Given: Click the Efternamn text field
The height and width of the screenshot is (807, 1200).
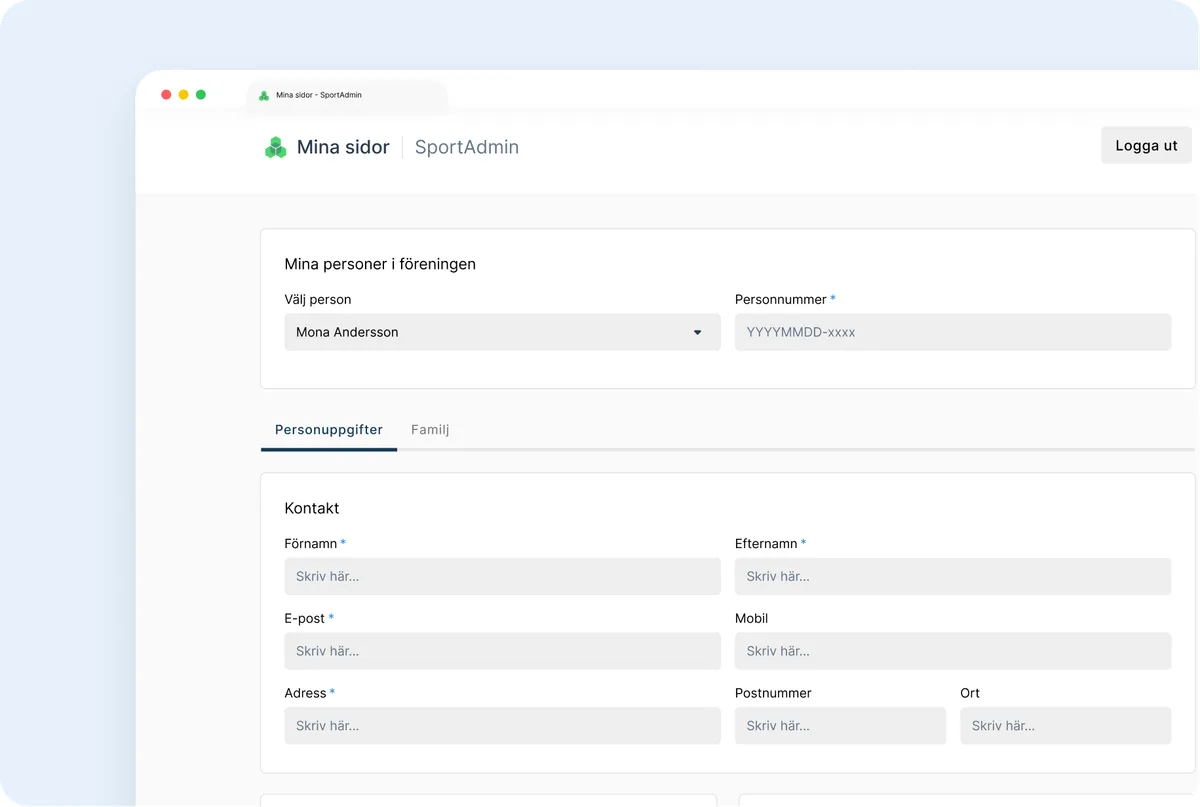Looking at the screenshot, I should (953, 576).
